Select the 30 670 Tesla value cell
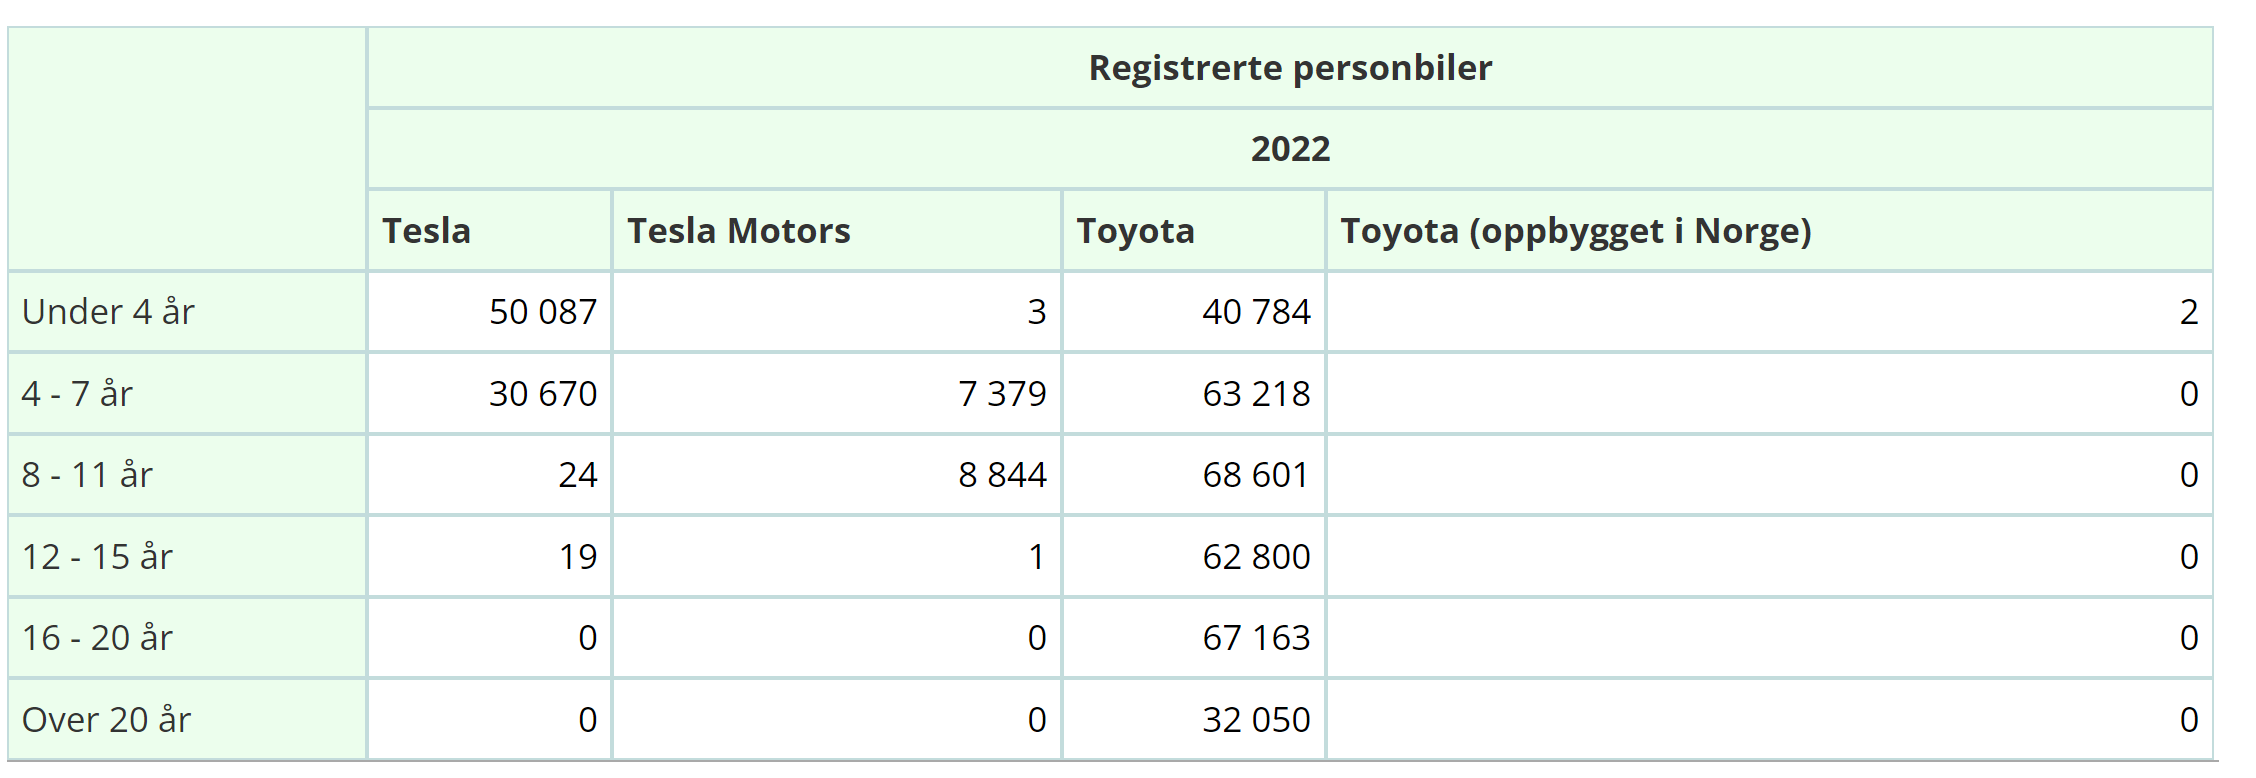Viewport: 2256px width, 778px height. click(490, 394)
